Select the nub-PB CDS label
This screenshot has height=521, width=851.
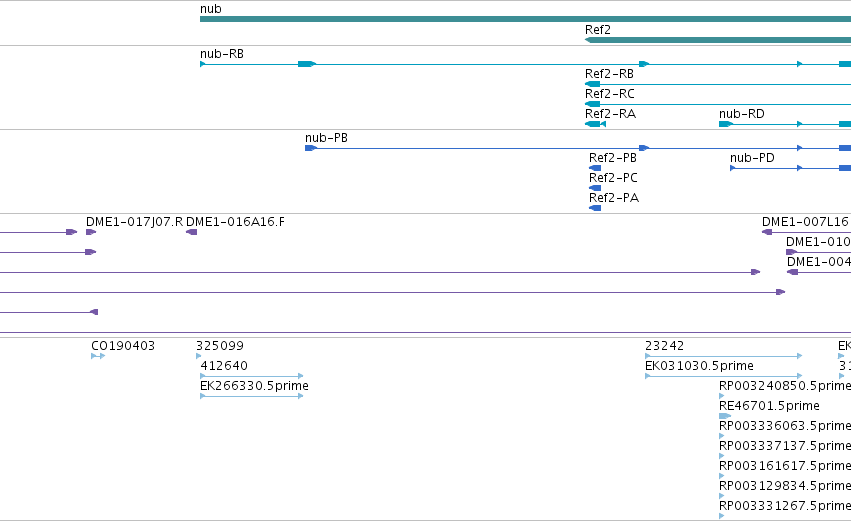point(326,138)
